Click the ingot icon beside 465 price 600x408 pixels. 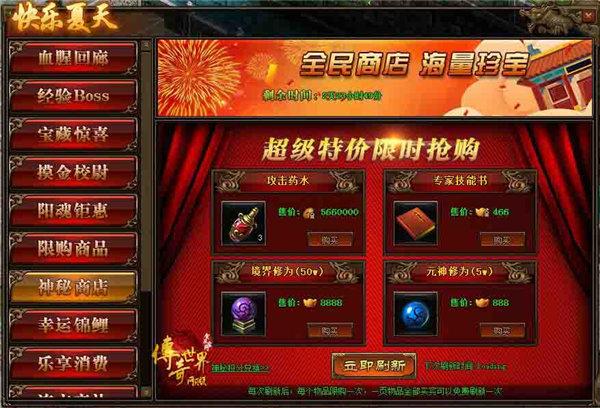482,212
